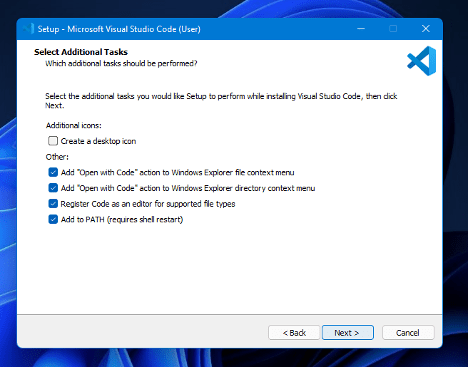
Task: Click the 'Select the additional tasks' instruction paragraph
Action: pos(221,101)
